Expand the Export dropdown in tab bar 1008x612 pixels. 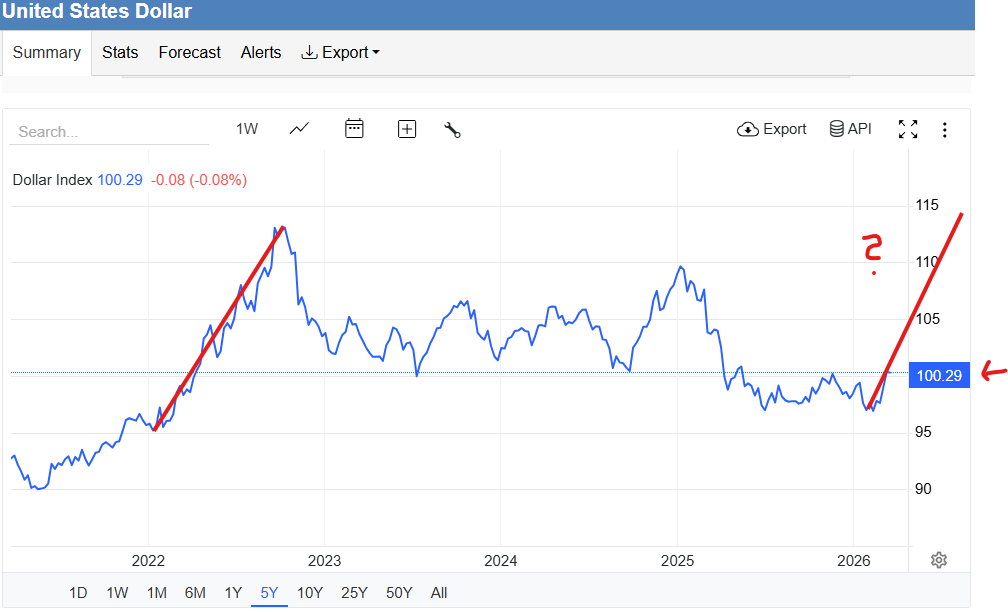(341, 52)
